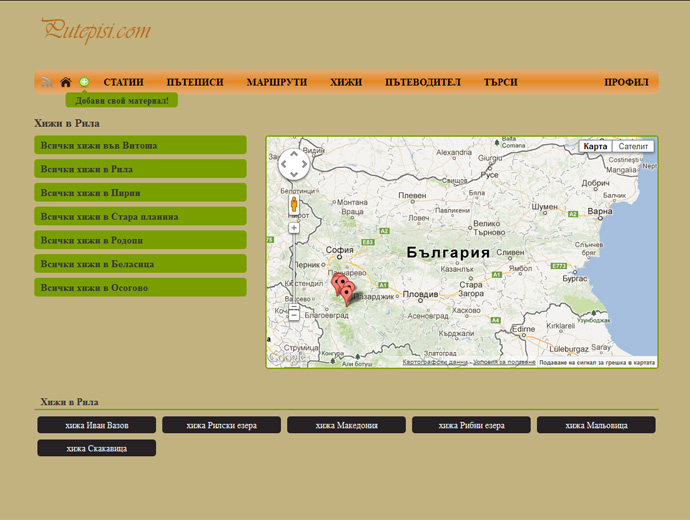Go to the home page icon
The image size is (690, 520).
(x=66, y=82)
